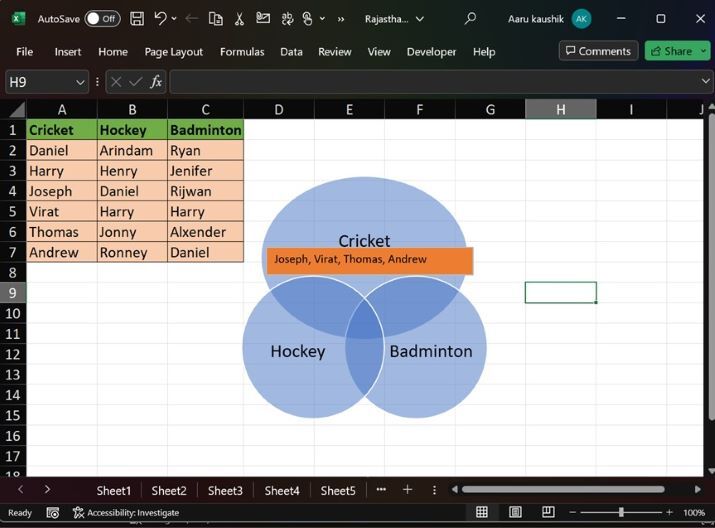Switch to Normal view icon
The image size is (715, 528).
(x=482, y=512)
